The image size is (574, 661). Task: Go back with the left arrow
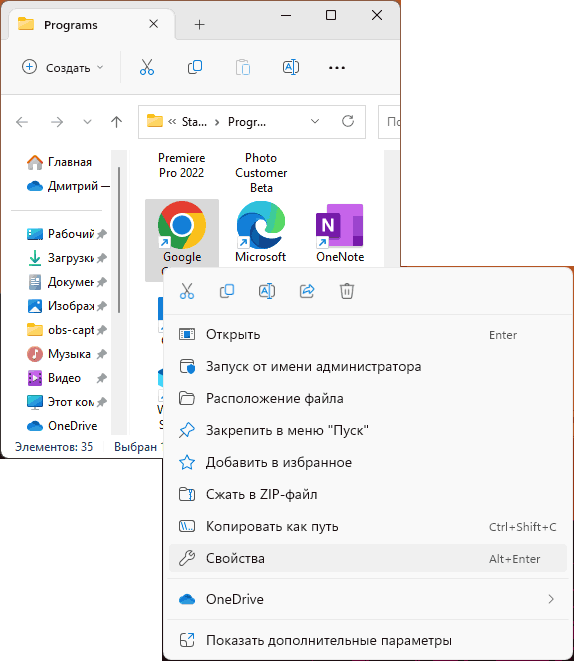click(x=22, y=122)
